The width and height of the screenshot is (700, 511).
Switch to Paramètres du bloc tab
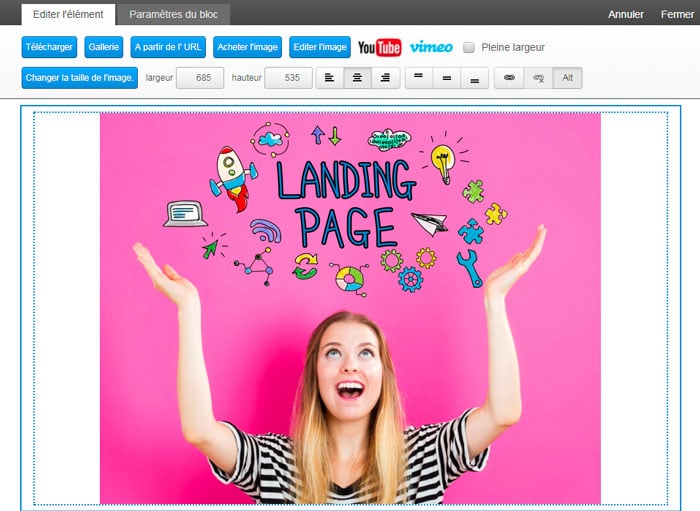pos(179,14)
